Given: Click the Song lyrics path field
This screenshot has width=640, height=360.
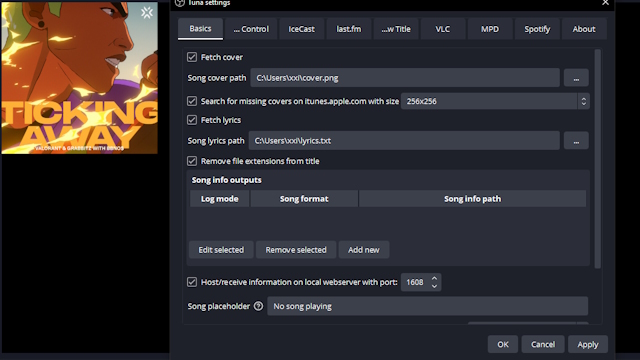Looking at the screenshot, I should tap(404, 141).
